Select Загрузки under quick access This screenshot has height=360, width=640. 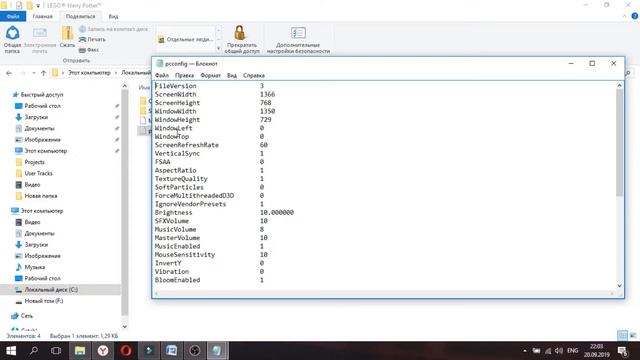pyautogui.click(x=36, y=117)
